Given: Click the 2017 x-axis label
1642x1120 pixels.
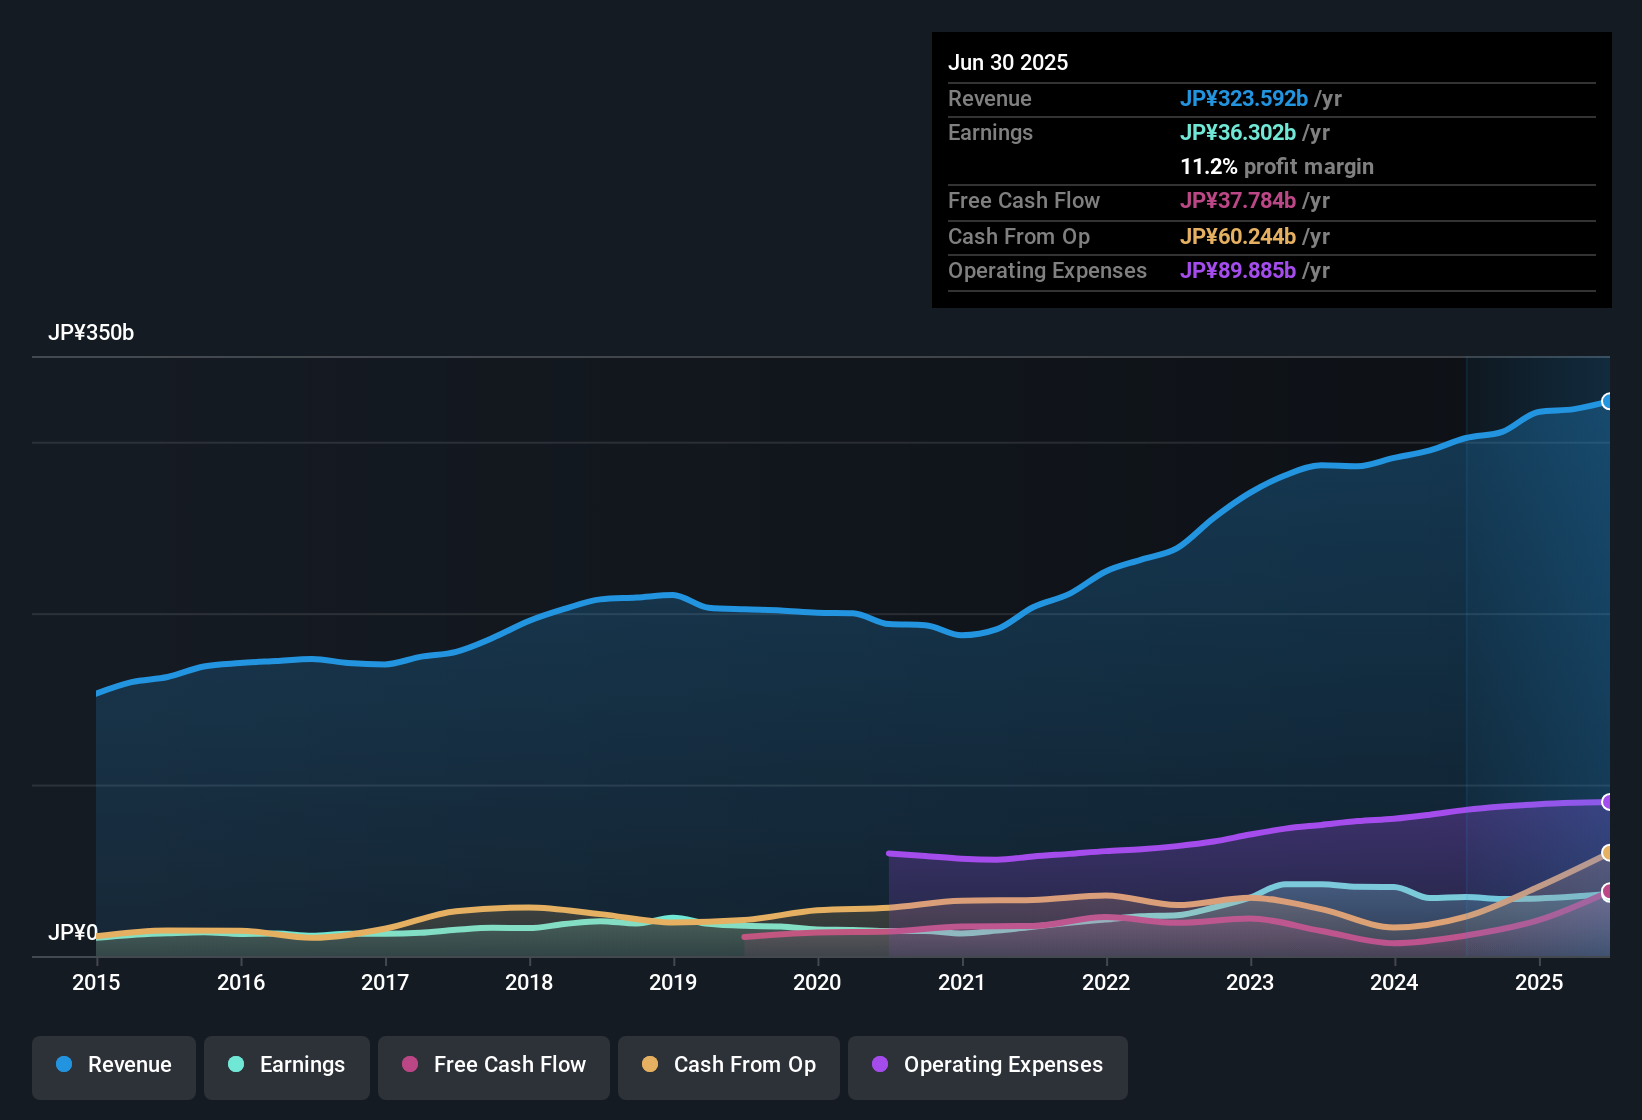Looking at the screenshot, I should (385, 983).
